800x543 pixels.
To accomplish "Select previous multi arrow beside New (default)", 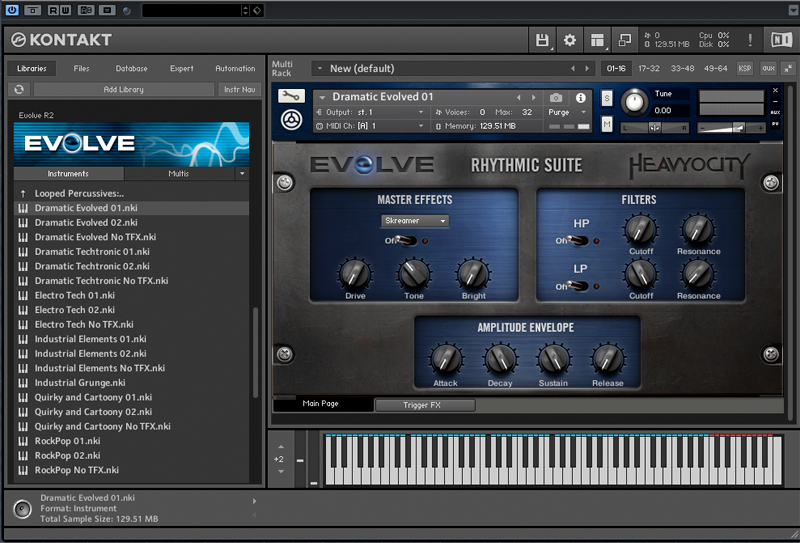I will [x=573, y=68].
